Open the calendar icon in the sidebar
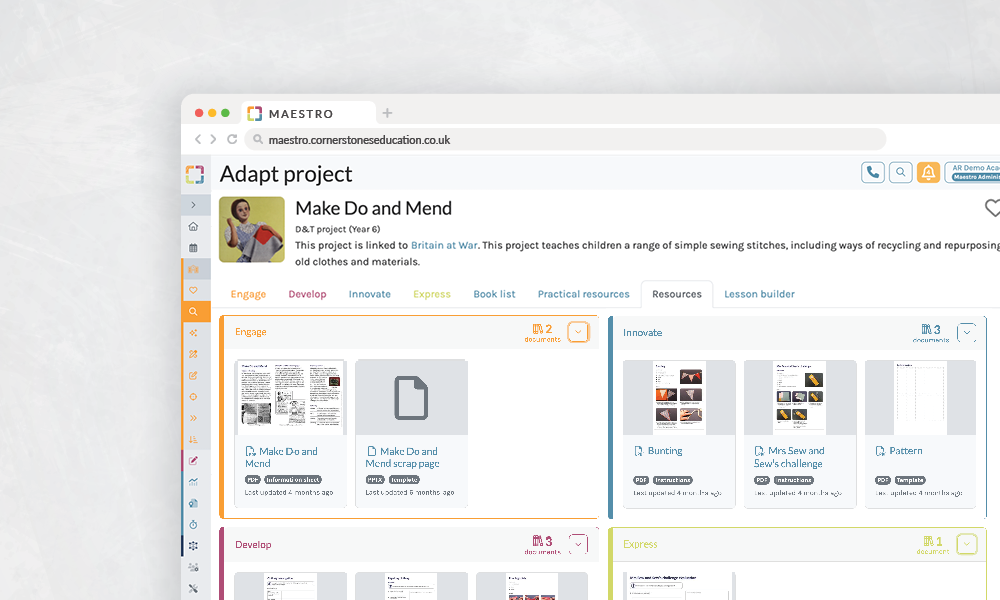The image size is (1000, 600). pyautogui.click(x=193, y=247)
